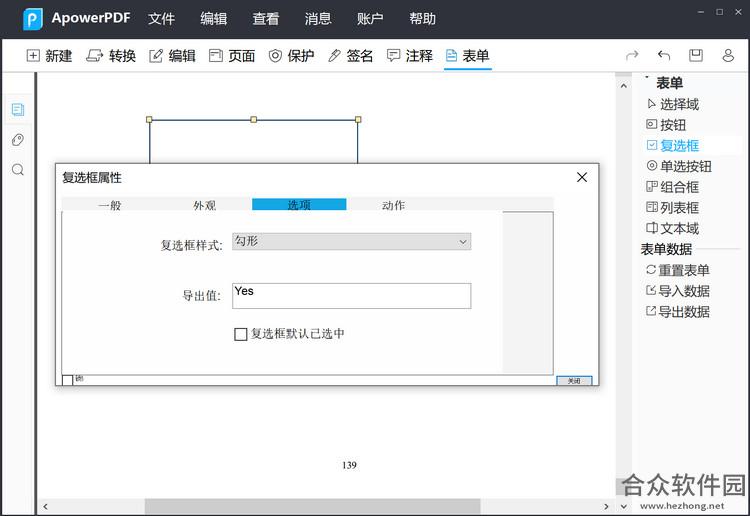
Task: Click the undo arrow icon
Action: (x=664, y=56)
